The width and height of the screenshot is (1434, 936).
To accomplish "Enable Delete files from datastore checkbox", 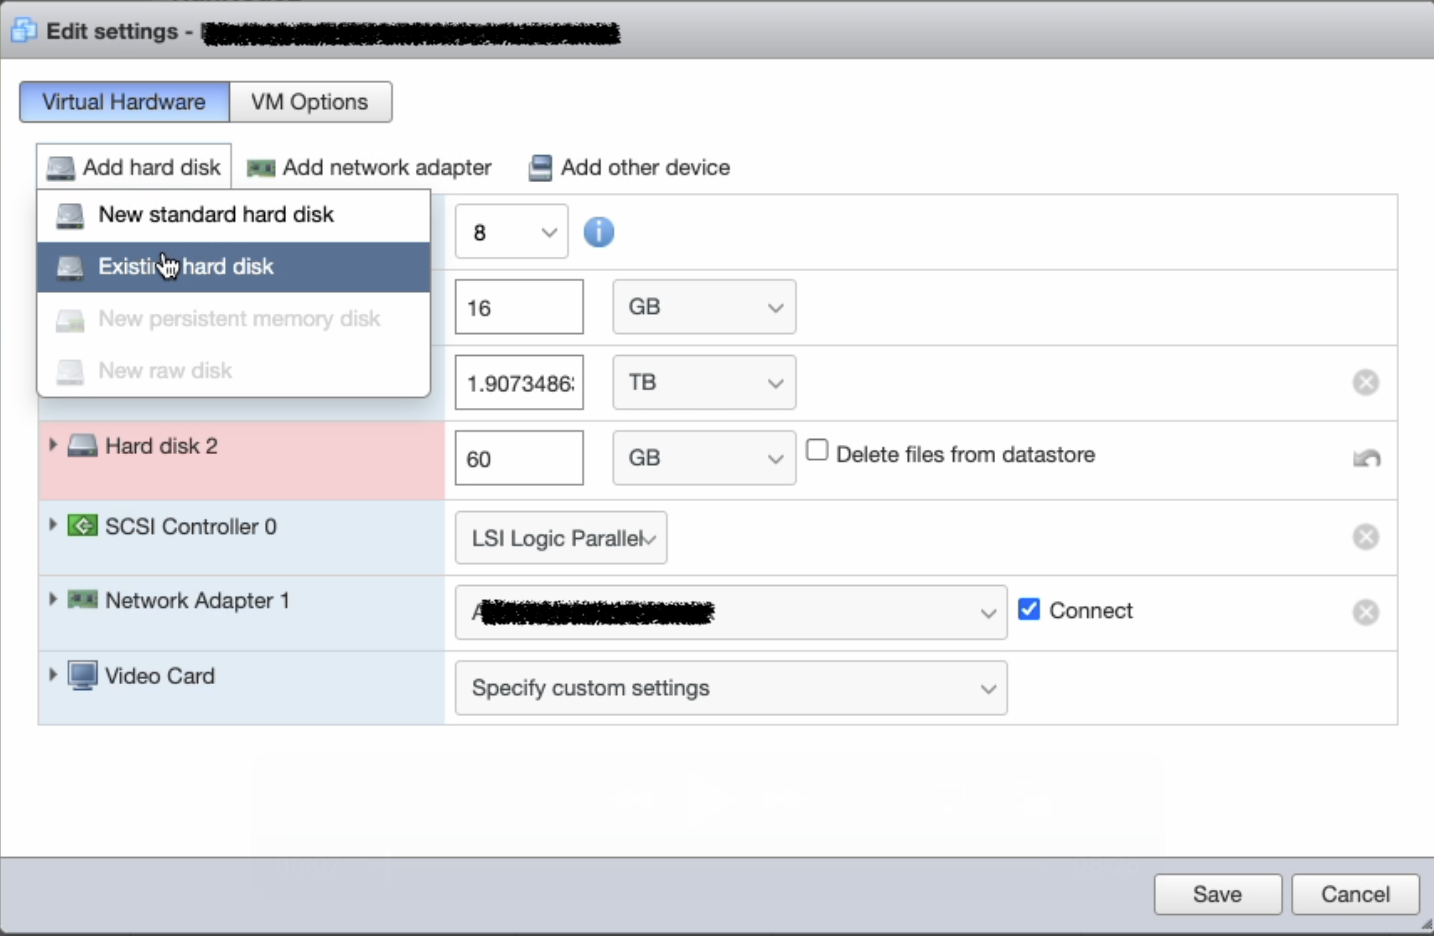I will (817, 451).
